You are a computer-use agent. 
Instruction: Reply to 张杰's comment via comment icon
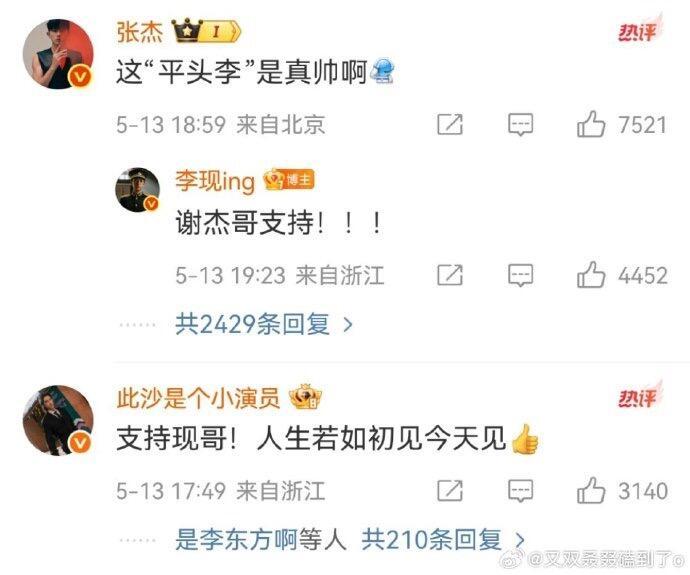point(521,125)
